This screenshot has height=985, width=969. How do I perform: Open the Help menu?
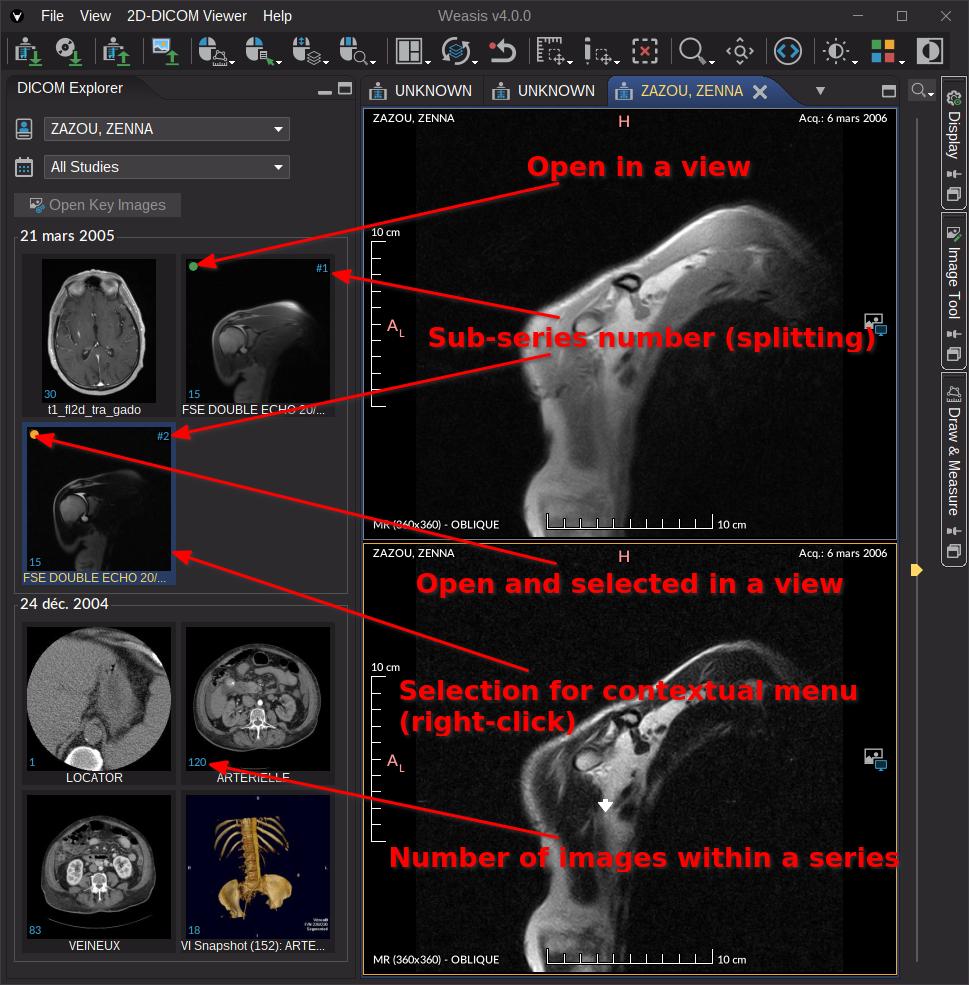[277, 16]
